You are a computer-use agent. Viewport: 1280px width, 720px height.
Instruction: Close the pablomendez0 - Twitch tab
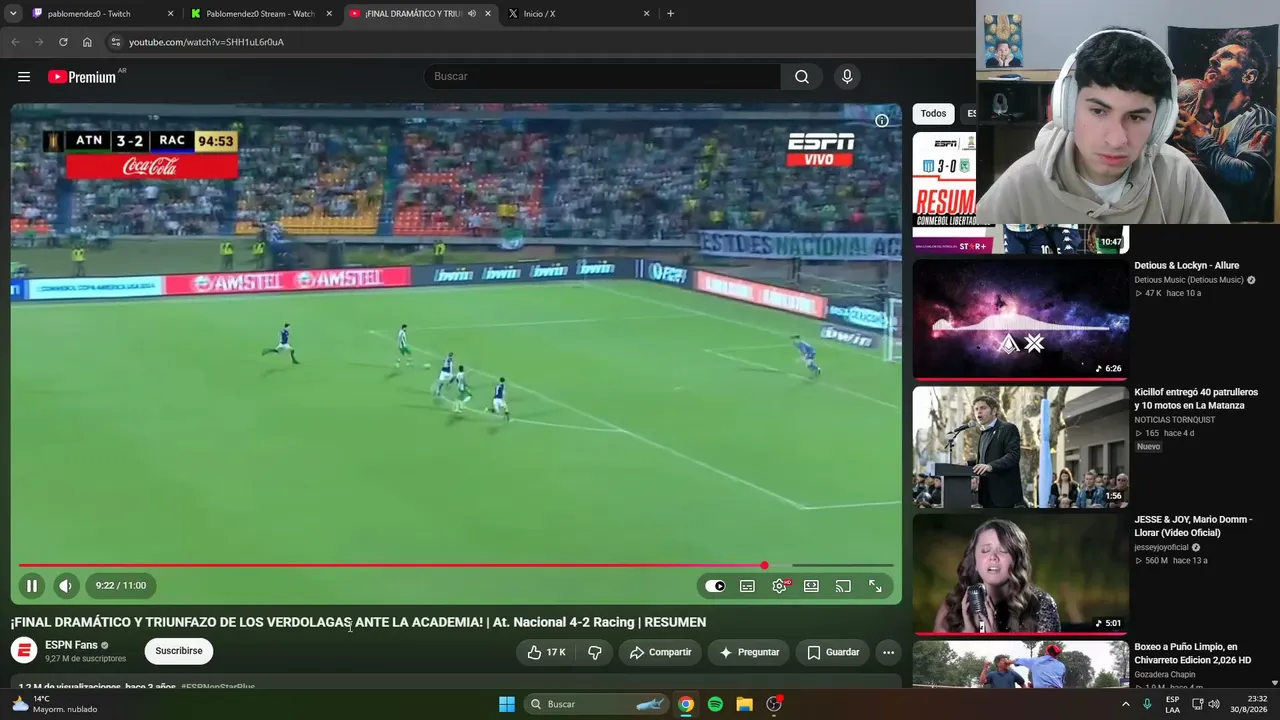170,14
